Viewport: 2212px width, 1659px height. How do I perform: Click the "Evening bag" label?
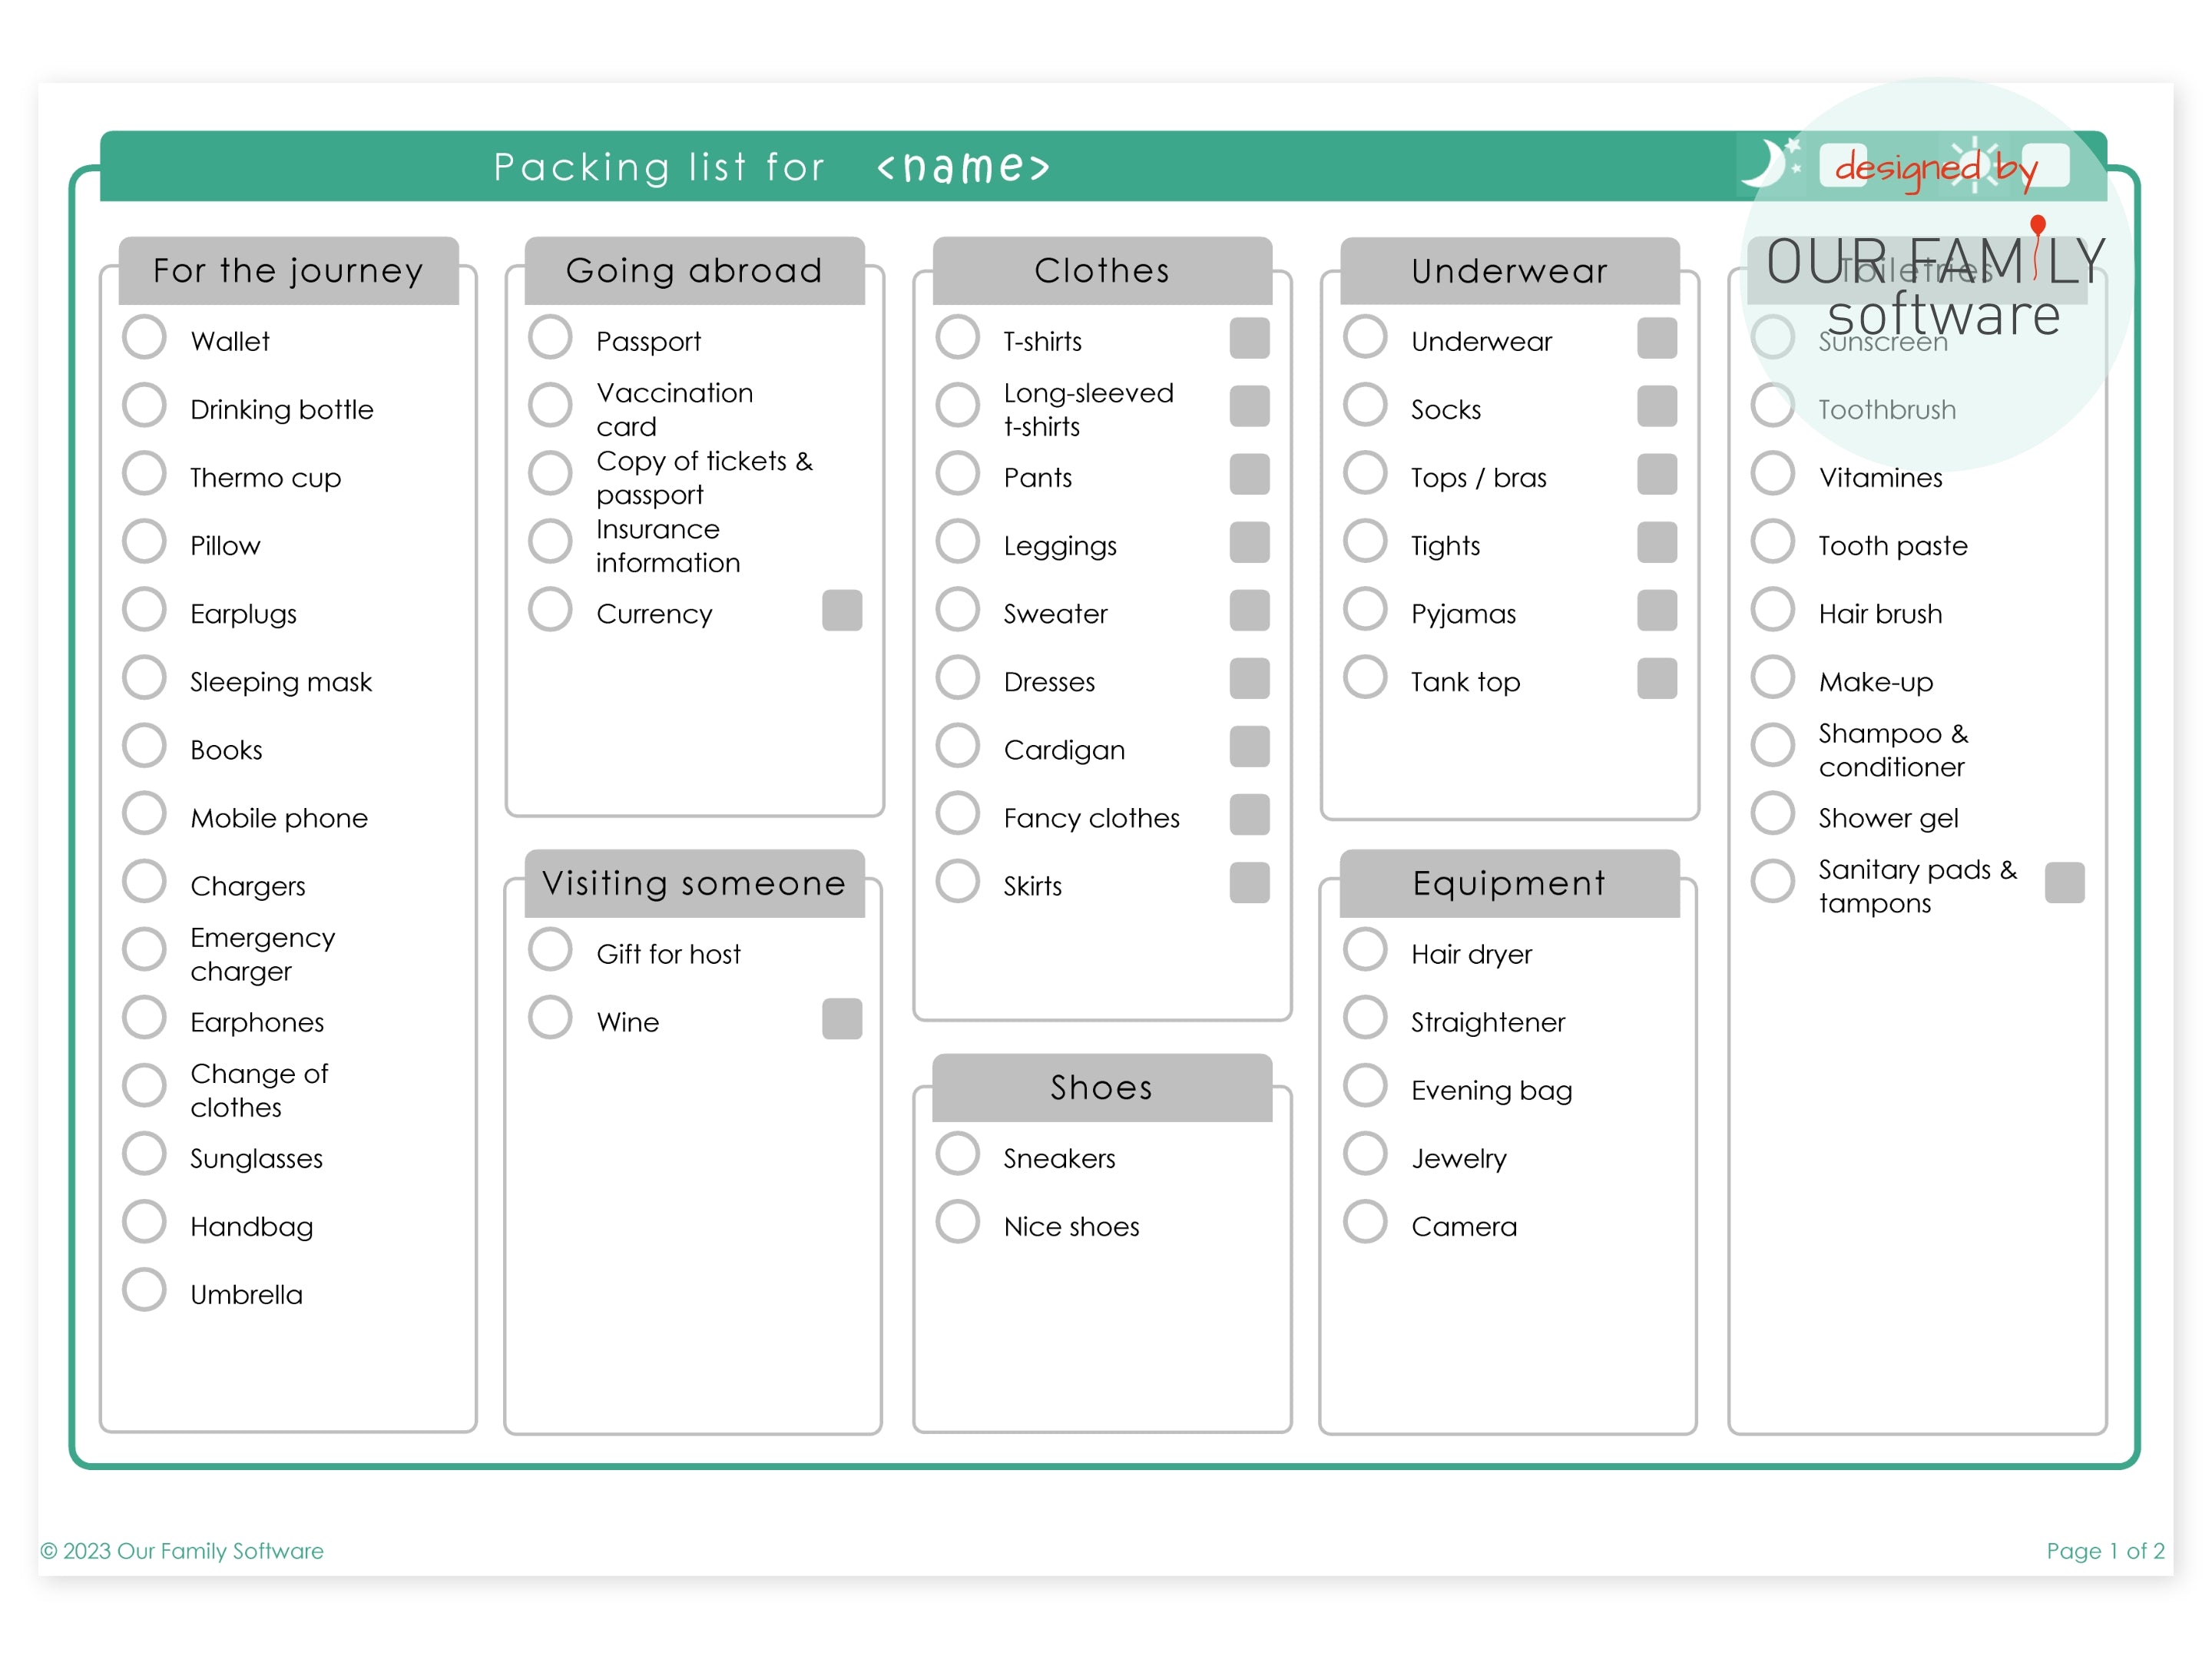point(1491,1091)
